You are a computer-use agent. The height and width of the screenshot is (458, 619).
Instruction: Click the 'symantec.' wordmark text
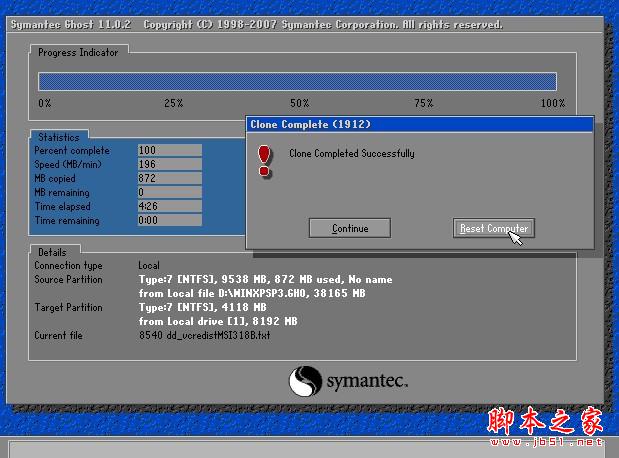pyautogui.click(x=367, y=381)
